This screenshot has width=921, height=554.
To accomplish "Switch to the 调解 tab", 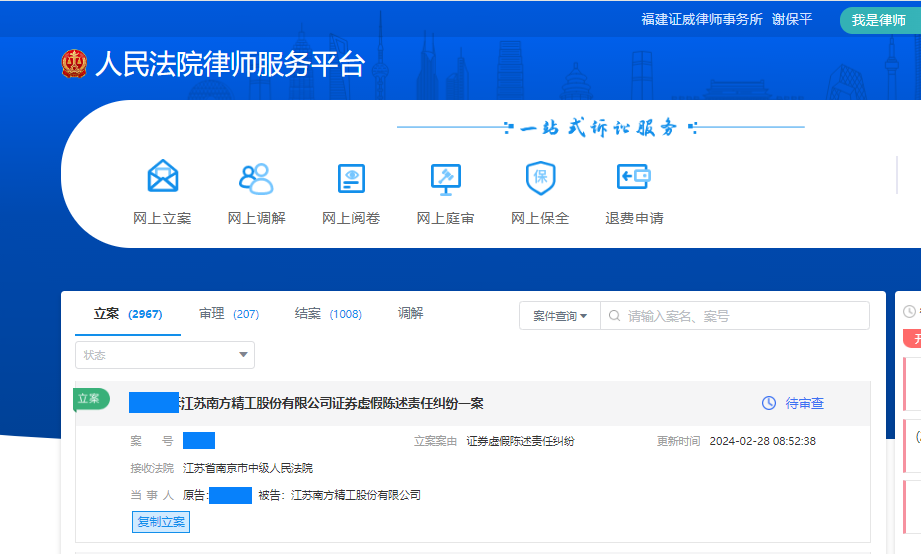I will (410, 313).
